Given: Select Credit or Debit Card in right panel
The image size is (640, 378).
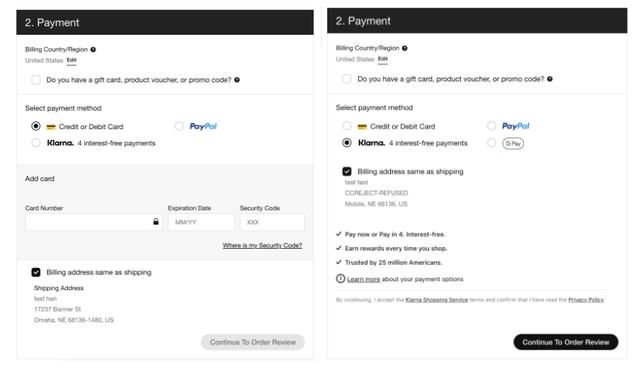Looking at the screenshot, I should click(x=347, y=126).
